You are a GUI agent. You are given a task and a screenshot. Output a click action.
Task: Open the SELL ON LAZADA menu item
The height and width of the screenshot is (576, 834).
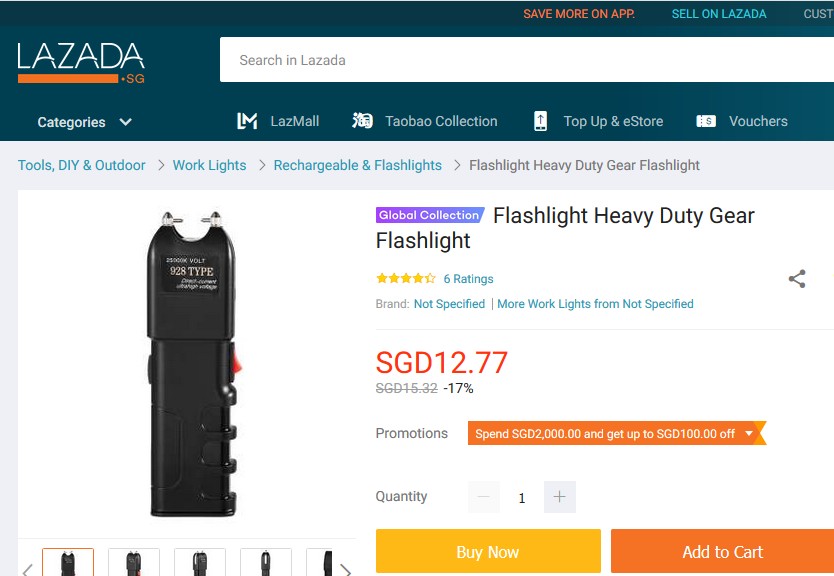point(719,14)
